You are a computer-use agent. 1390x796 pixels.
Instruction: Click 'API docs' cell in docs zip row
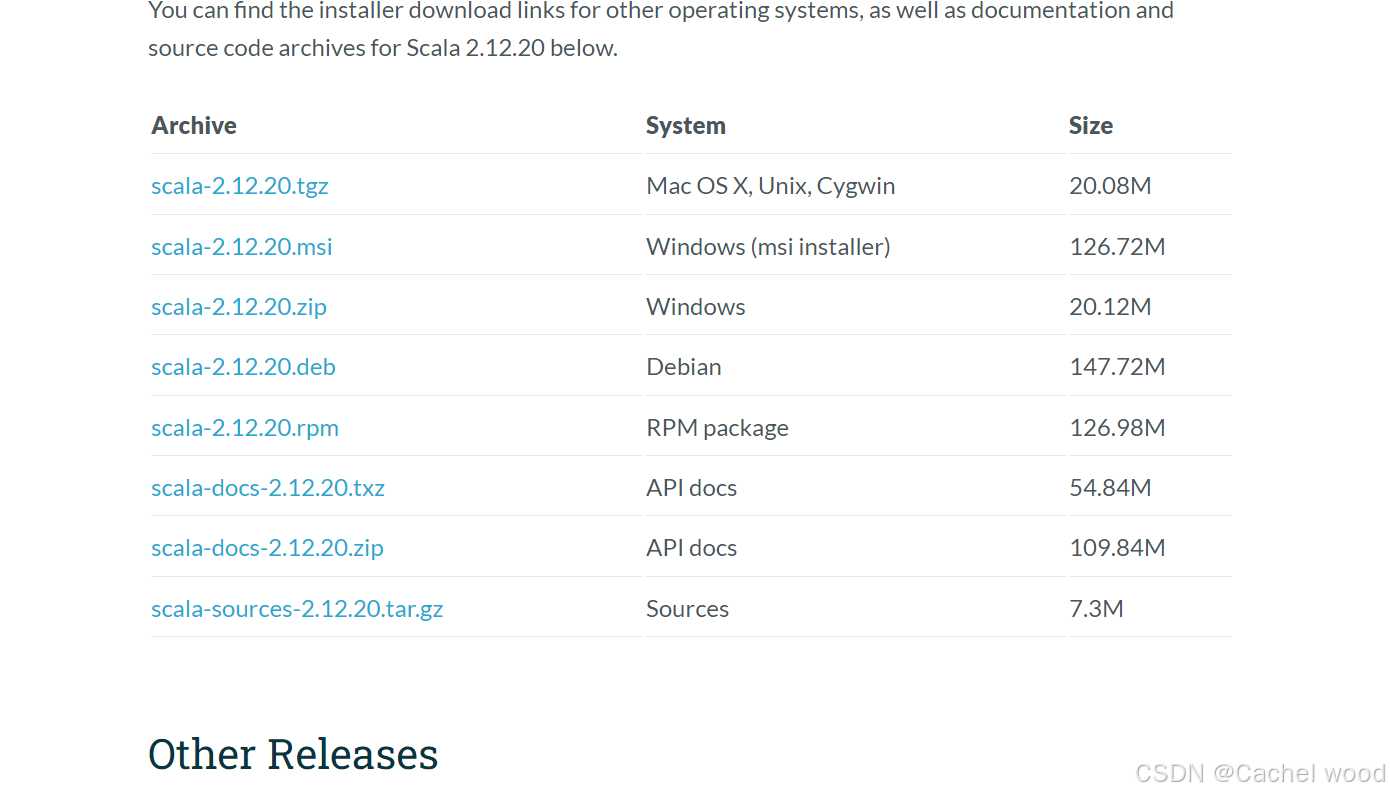(691, 548)
